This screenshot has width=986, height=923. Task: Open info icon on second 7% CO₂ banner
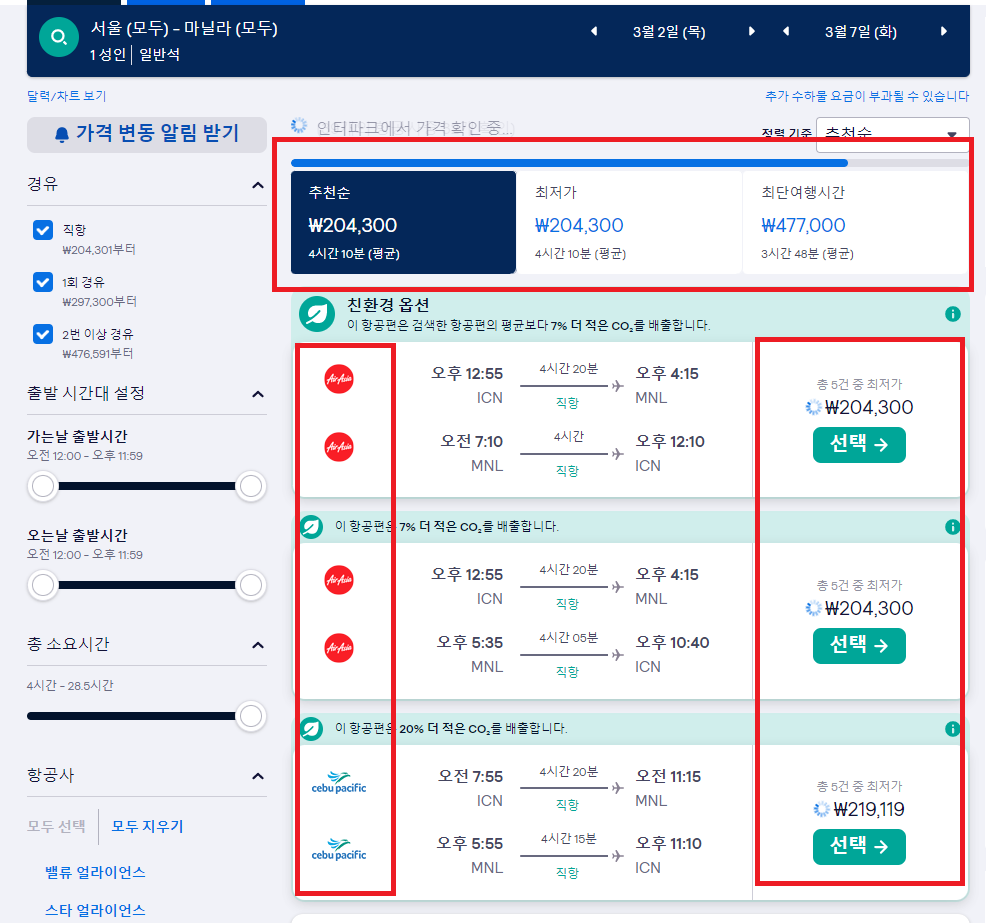[952, 526]
